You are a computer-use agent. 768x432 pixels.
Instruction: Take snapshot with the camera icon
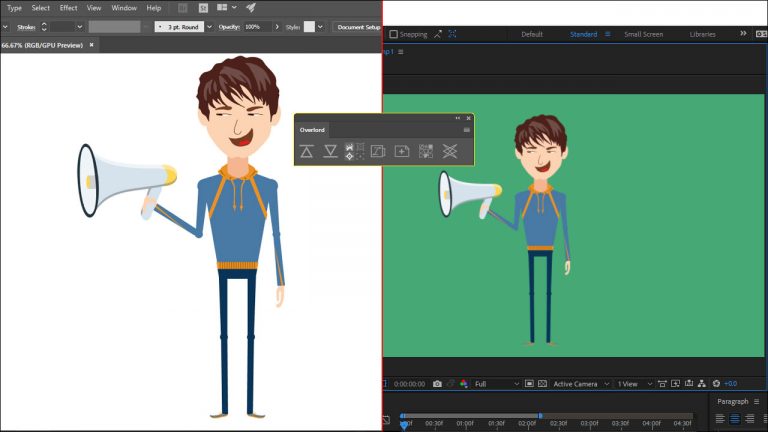pos(437,384)
